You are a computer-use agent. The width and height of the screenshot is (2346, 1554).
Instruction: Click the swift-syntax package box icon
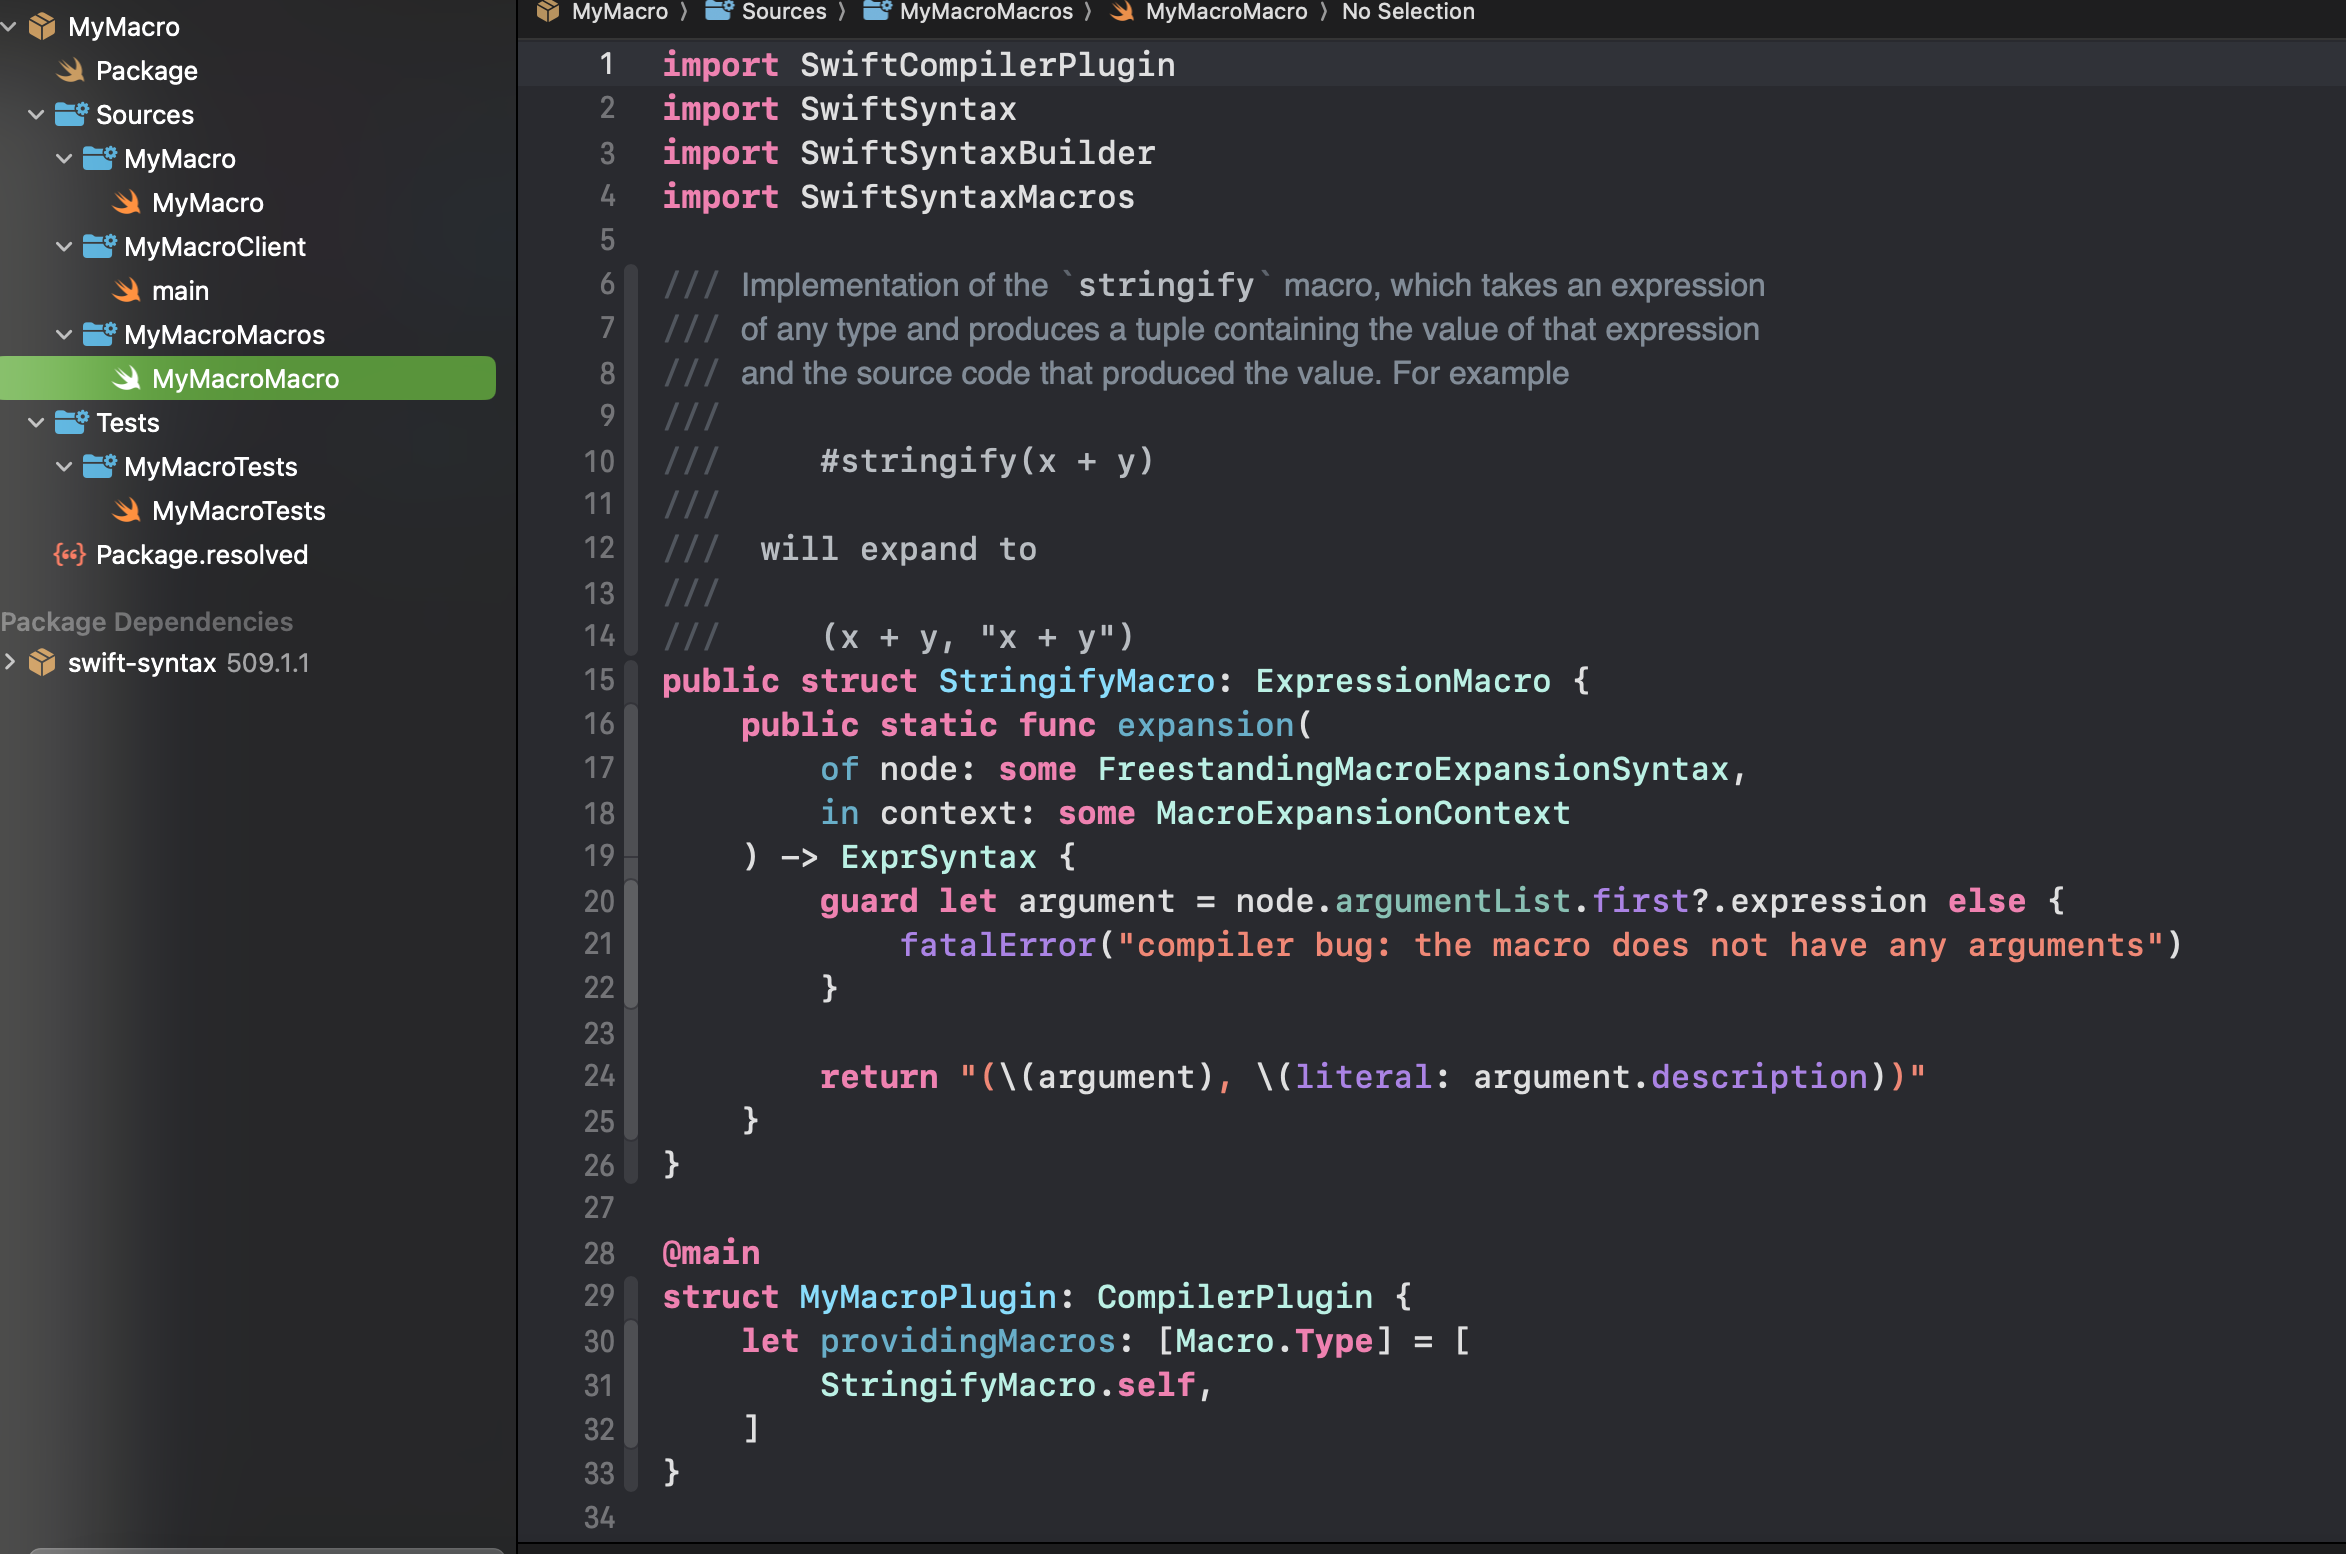(42, 663)
